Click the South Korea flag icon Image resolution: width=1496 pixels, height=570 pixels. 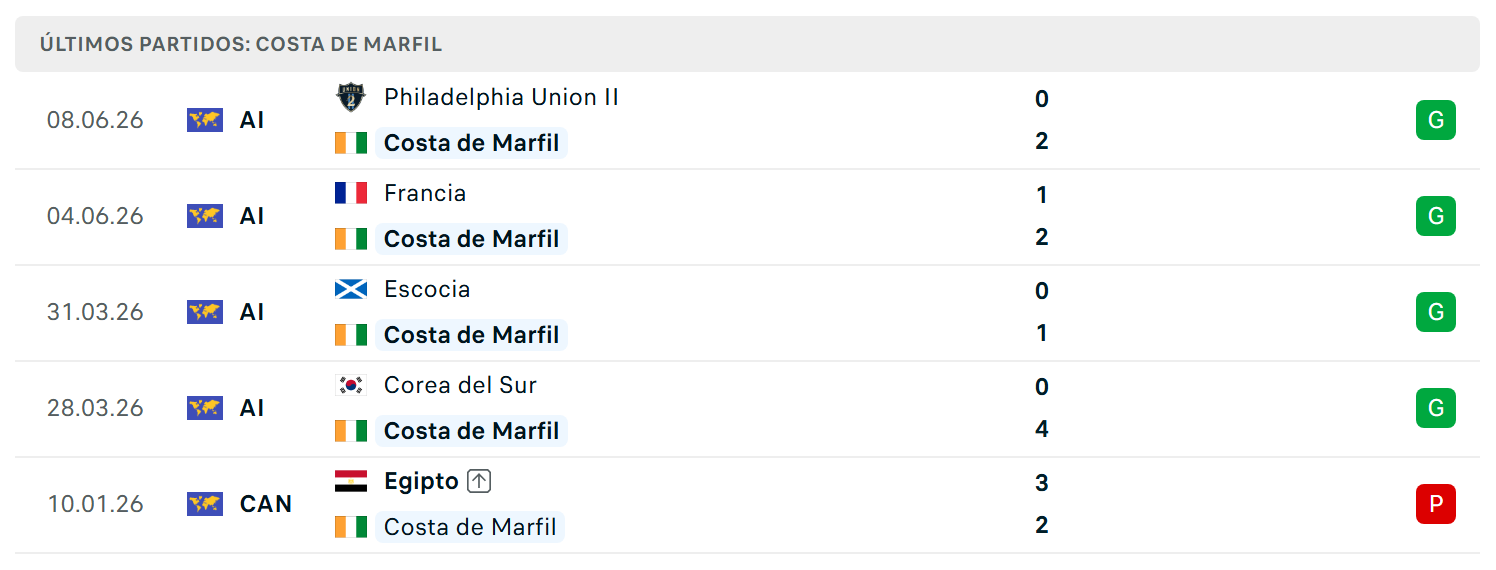coord(351,385)
